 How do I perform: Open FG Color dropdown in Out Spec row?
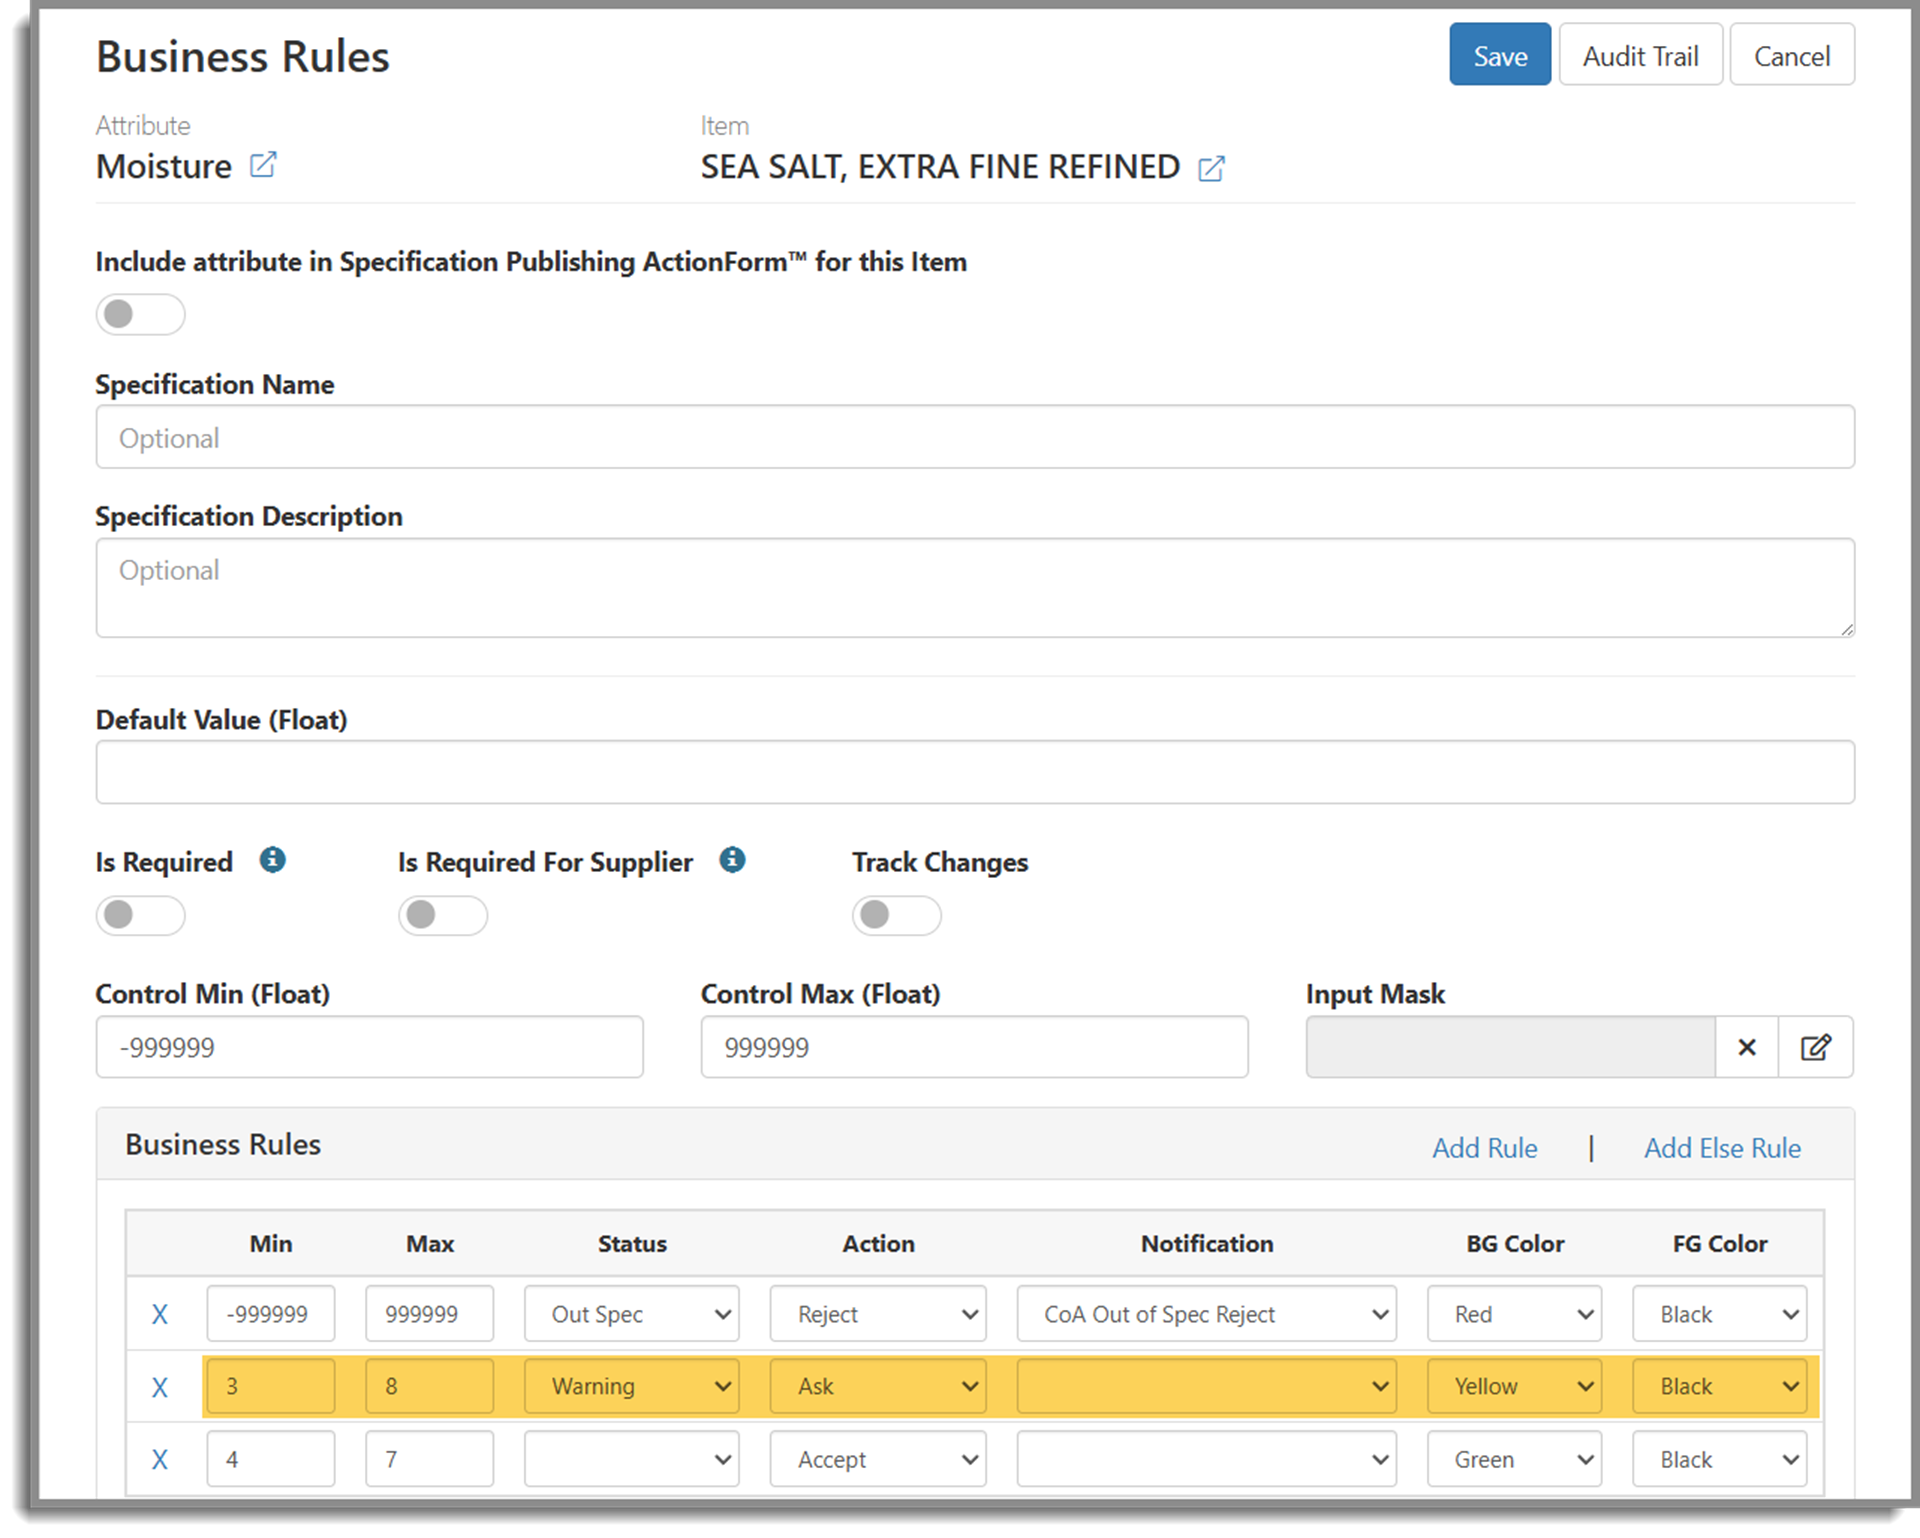point(1720,1314)
